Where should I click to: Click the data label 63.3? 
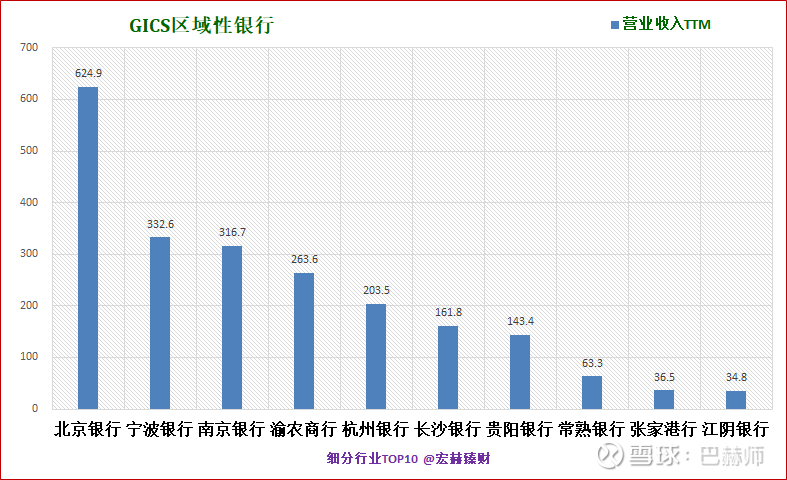[592, 363]
